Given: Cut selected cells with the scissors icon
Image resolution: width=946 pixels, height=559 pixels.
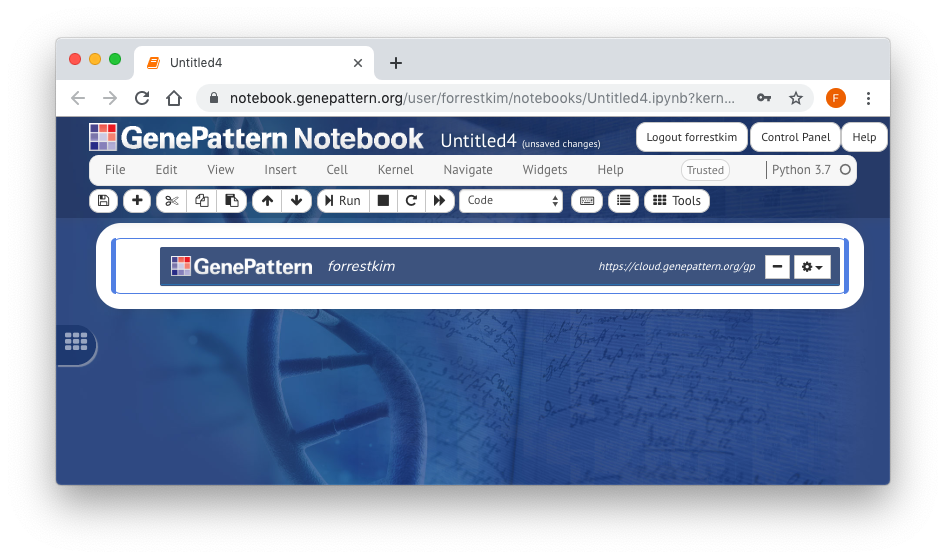Looking at the screenshot, I should pos(171,201).
